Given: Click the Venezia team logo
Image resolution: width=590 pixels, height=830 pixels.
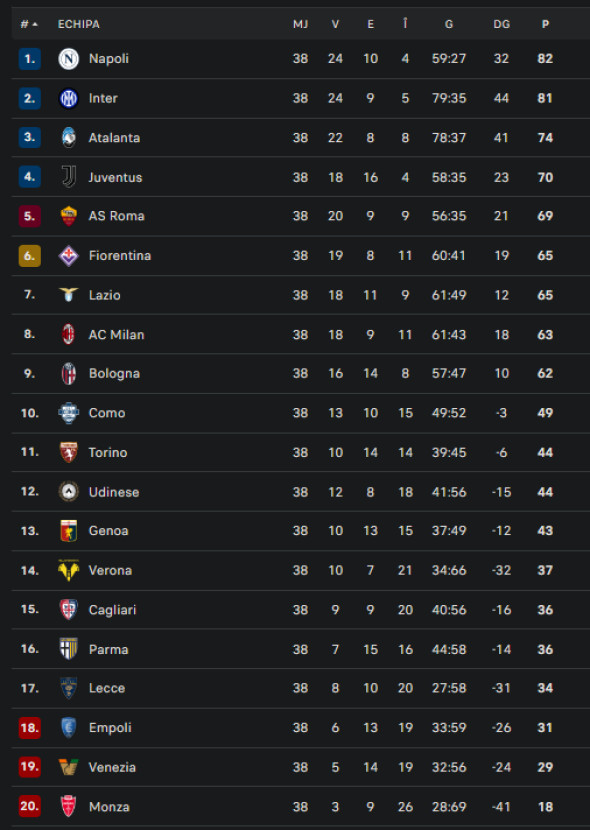Looking at the screenshot, I should tap(68, 766).
